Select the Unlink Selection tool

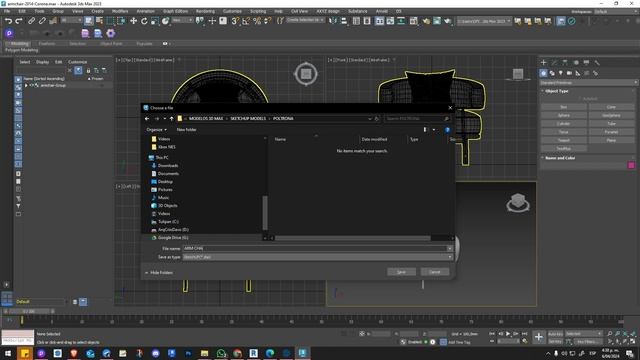coord(42,21)
